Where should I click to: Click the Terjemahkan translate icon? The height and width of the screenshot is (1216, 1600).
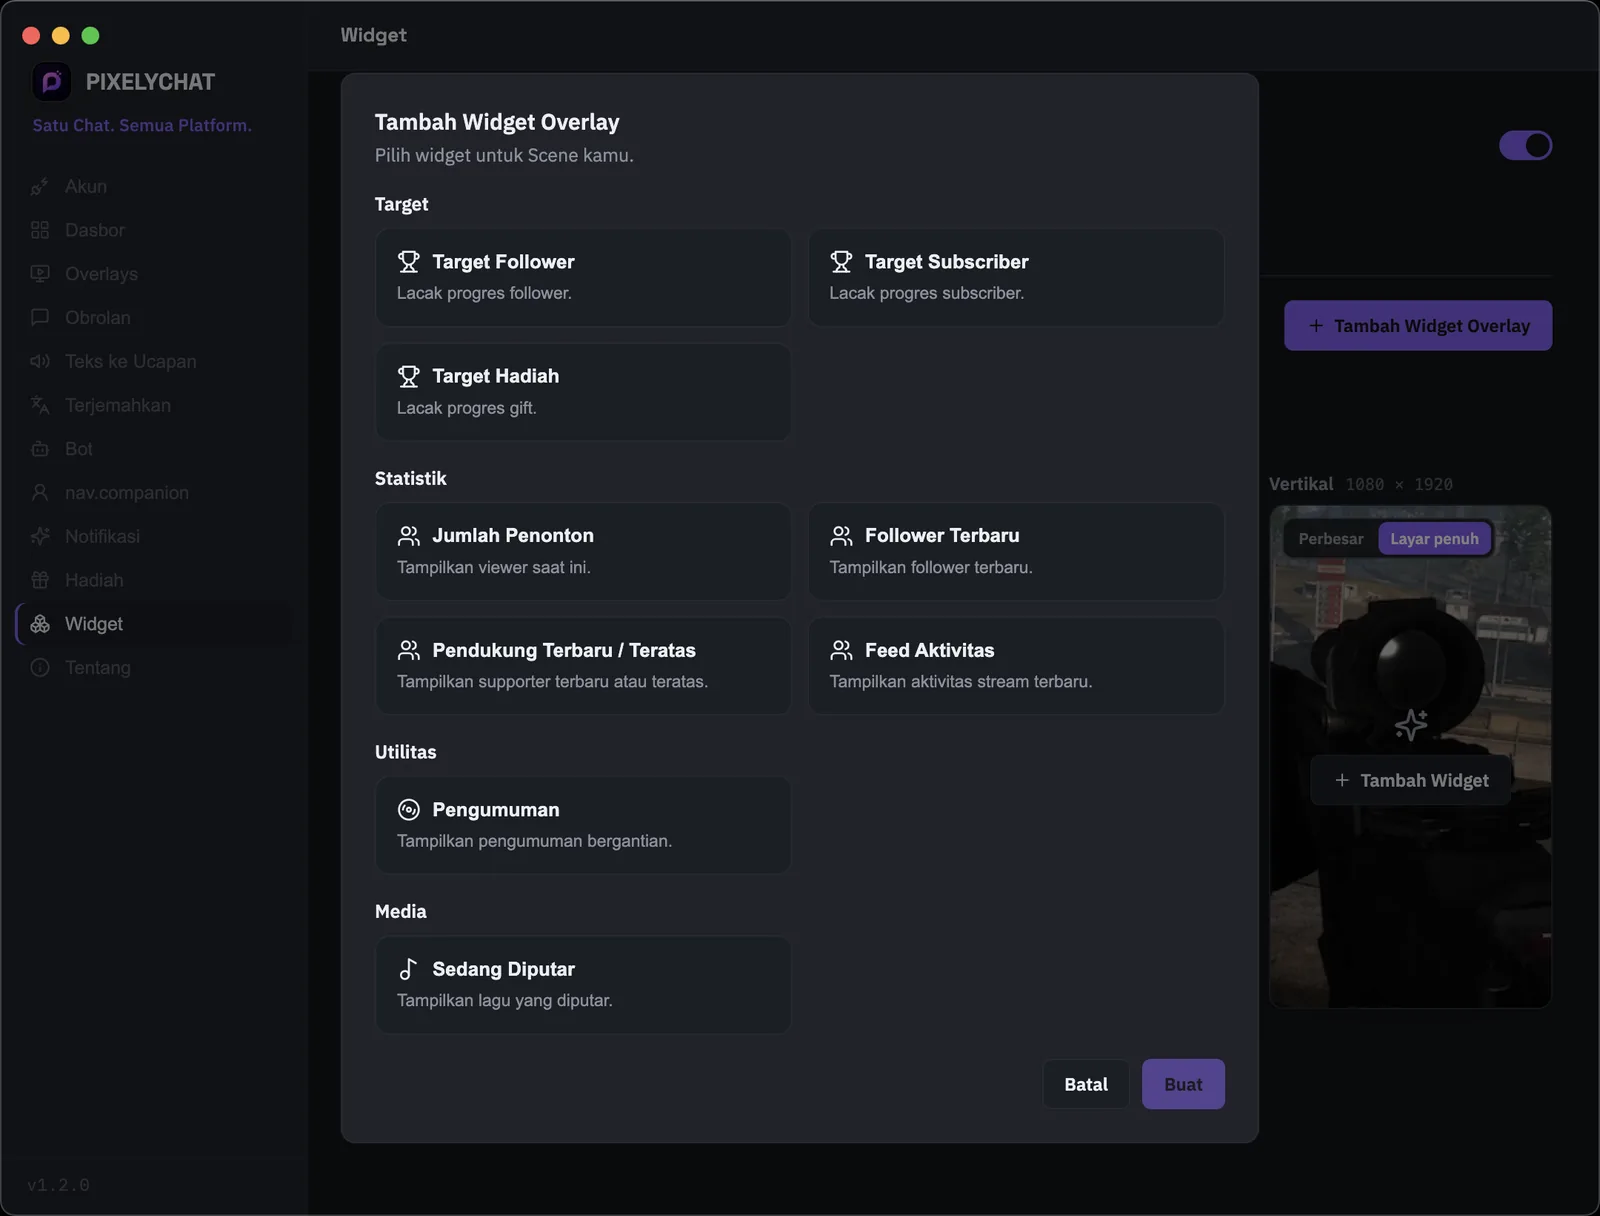coord(40,405)
